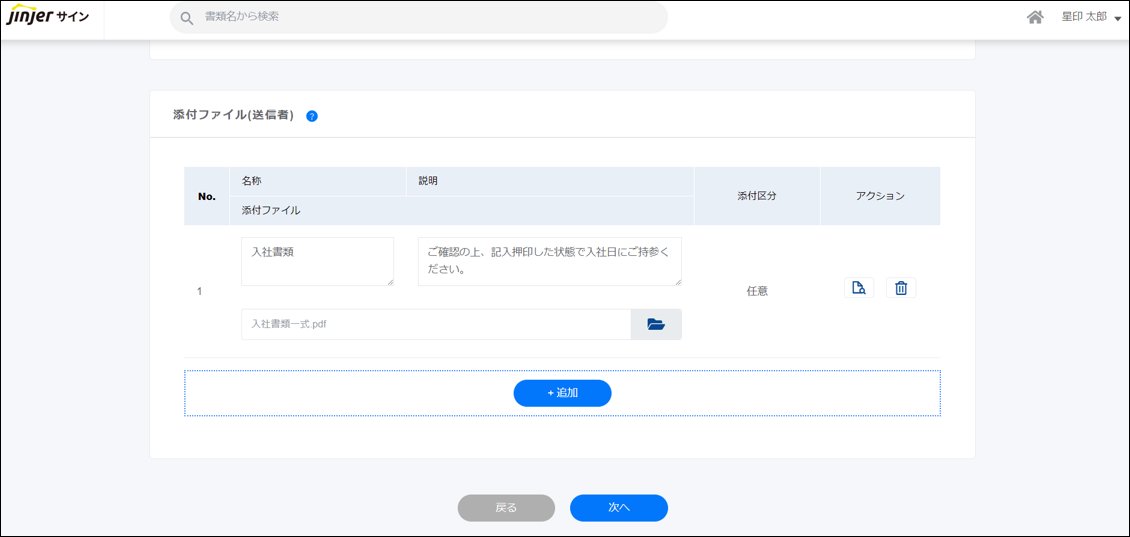Click the 名称 field containing 入社書類
Viewport: 1130px width, 537px height.
(x=316, y=261)
